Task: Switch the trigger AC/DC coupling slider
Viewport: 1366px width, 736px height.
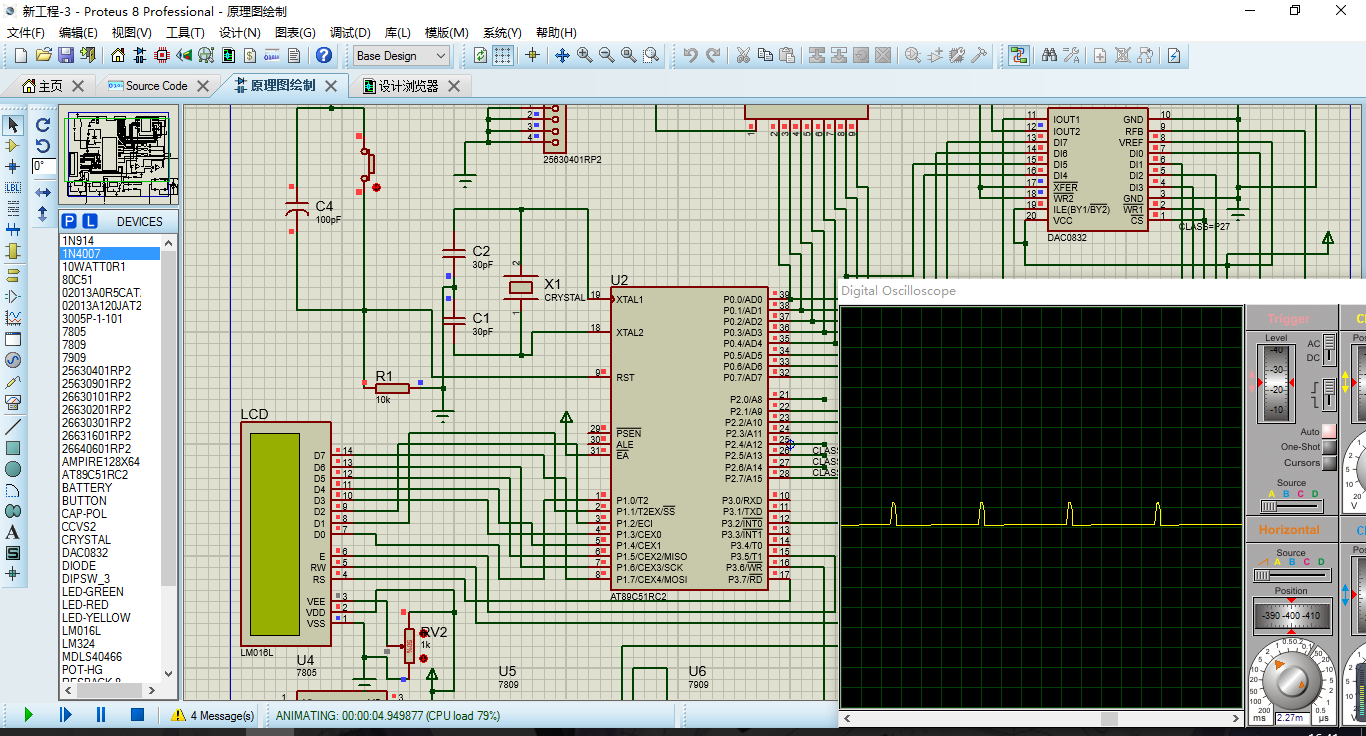Action: pos(1329,350)
